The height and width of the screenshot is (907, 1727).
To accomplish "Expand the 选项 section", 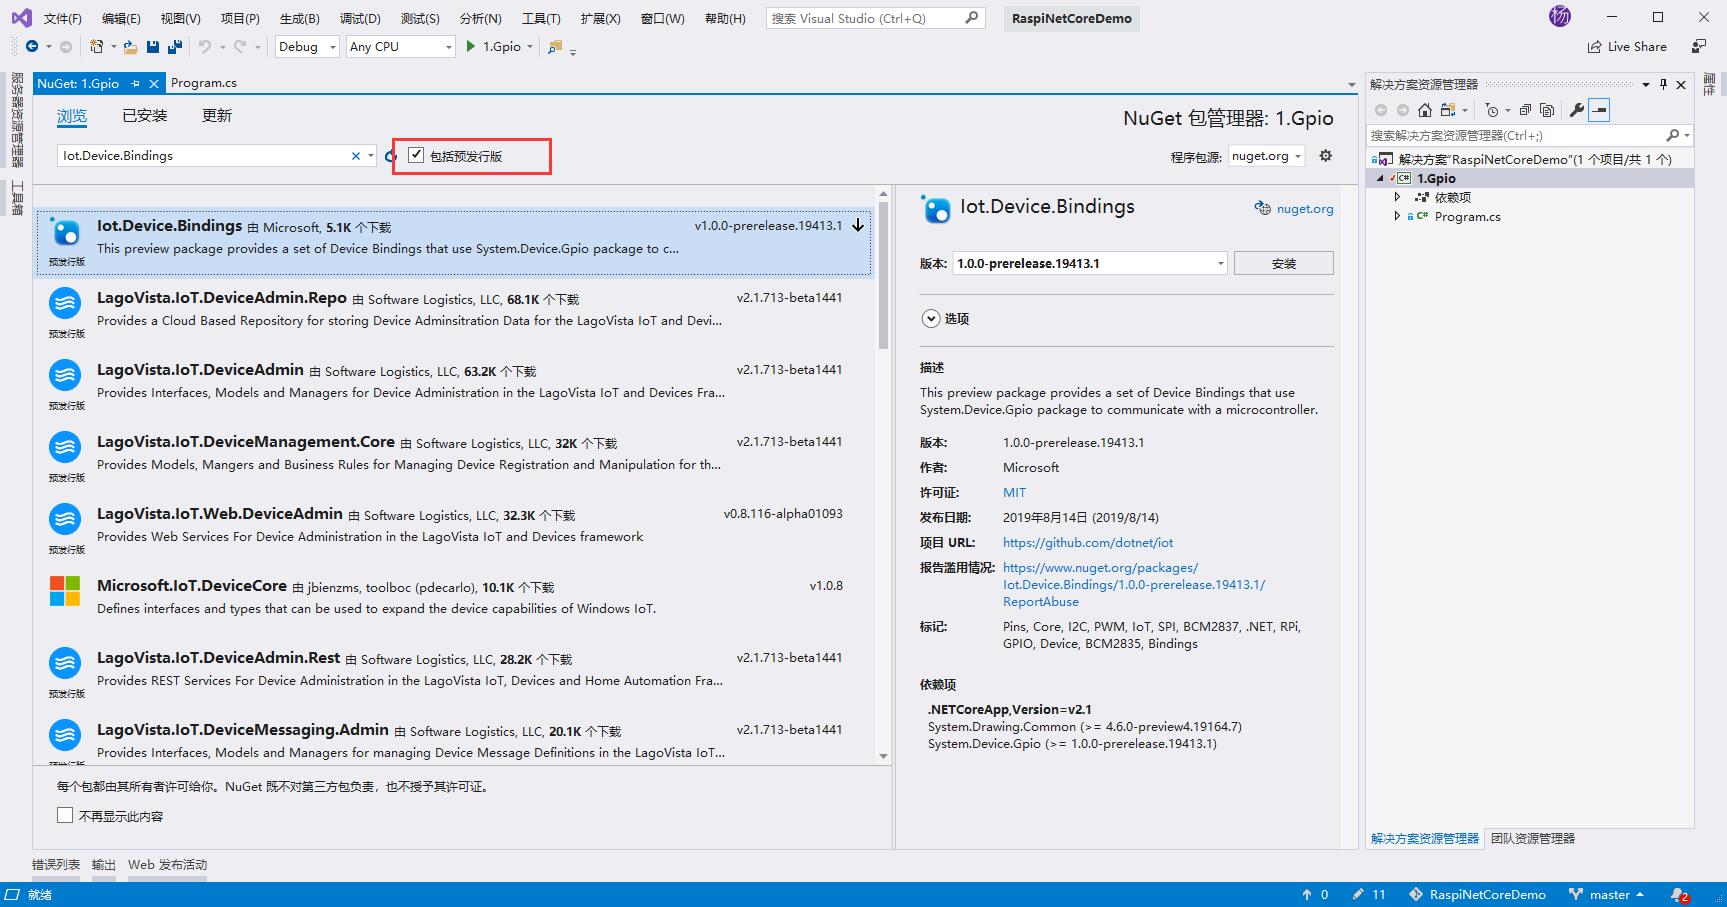I will coord(931,319).
